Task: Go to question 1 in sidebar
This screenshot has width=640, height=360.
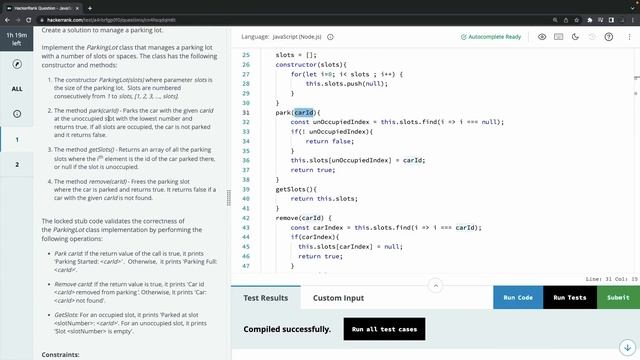Action: [x=17, y=140]
